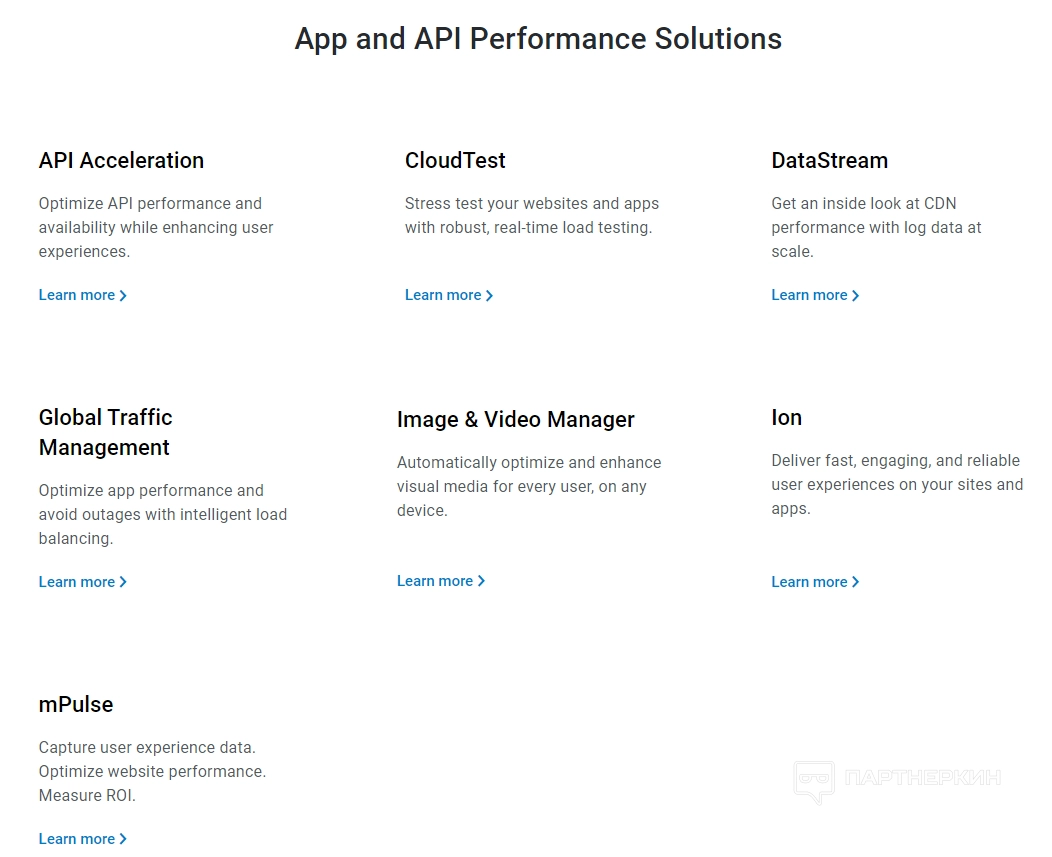Click chevron arrow for Global Traffic Management
Screen dimensions: 1052x857
(x=123, y=582)
